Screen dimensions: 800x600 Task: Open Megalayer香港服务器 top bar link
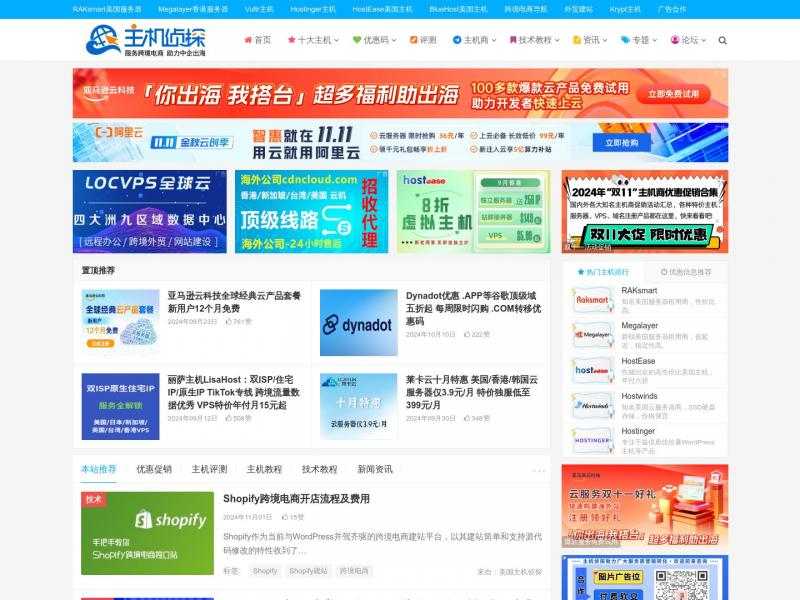[x=193, y=9]
